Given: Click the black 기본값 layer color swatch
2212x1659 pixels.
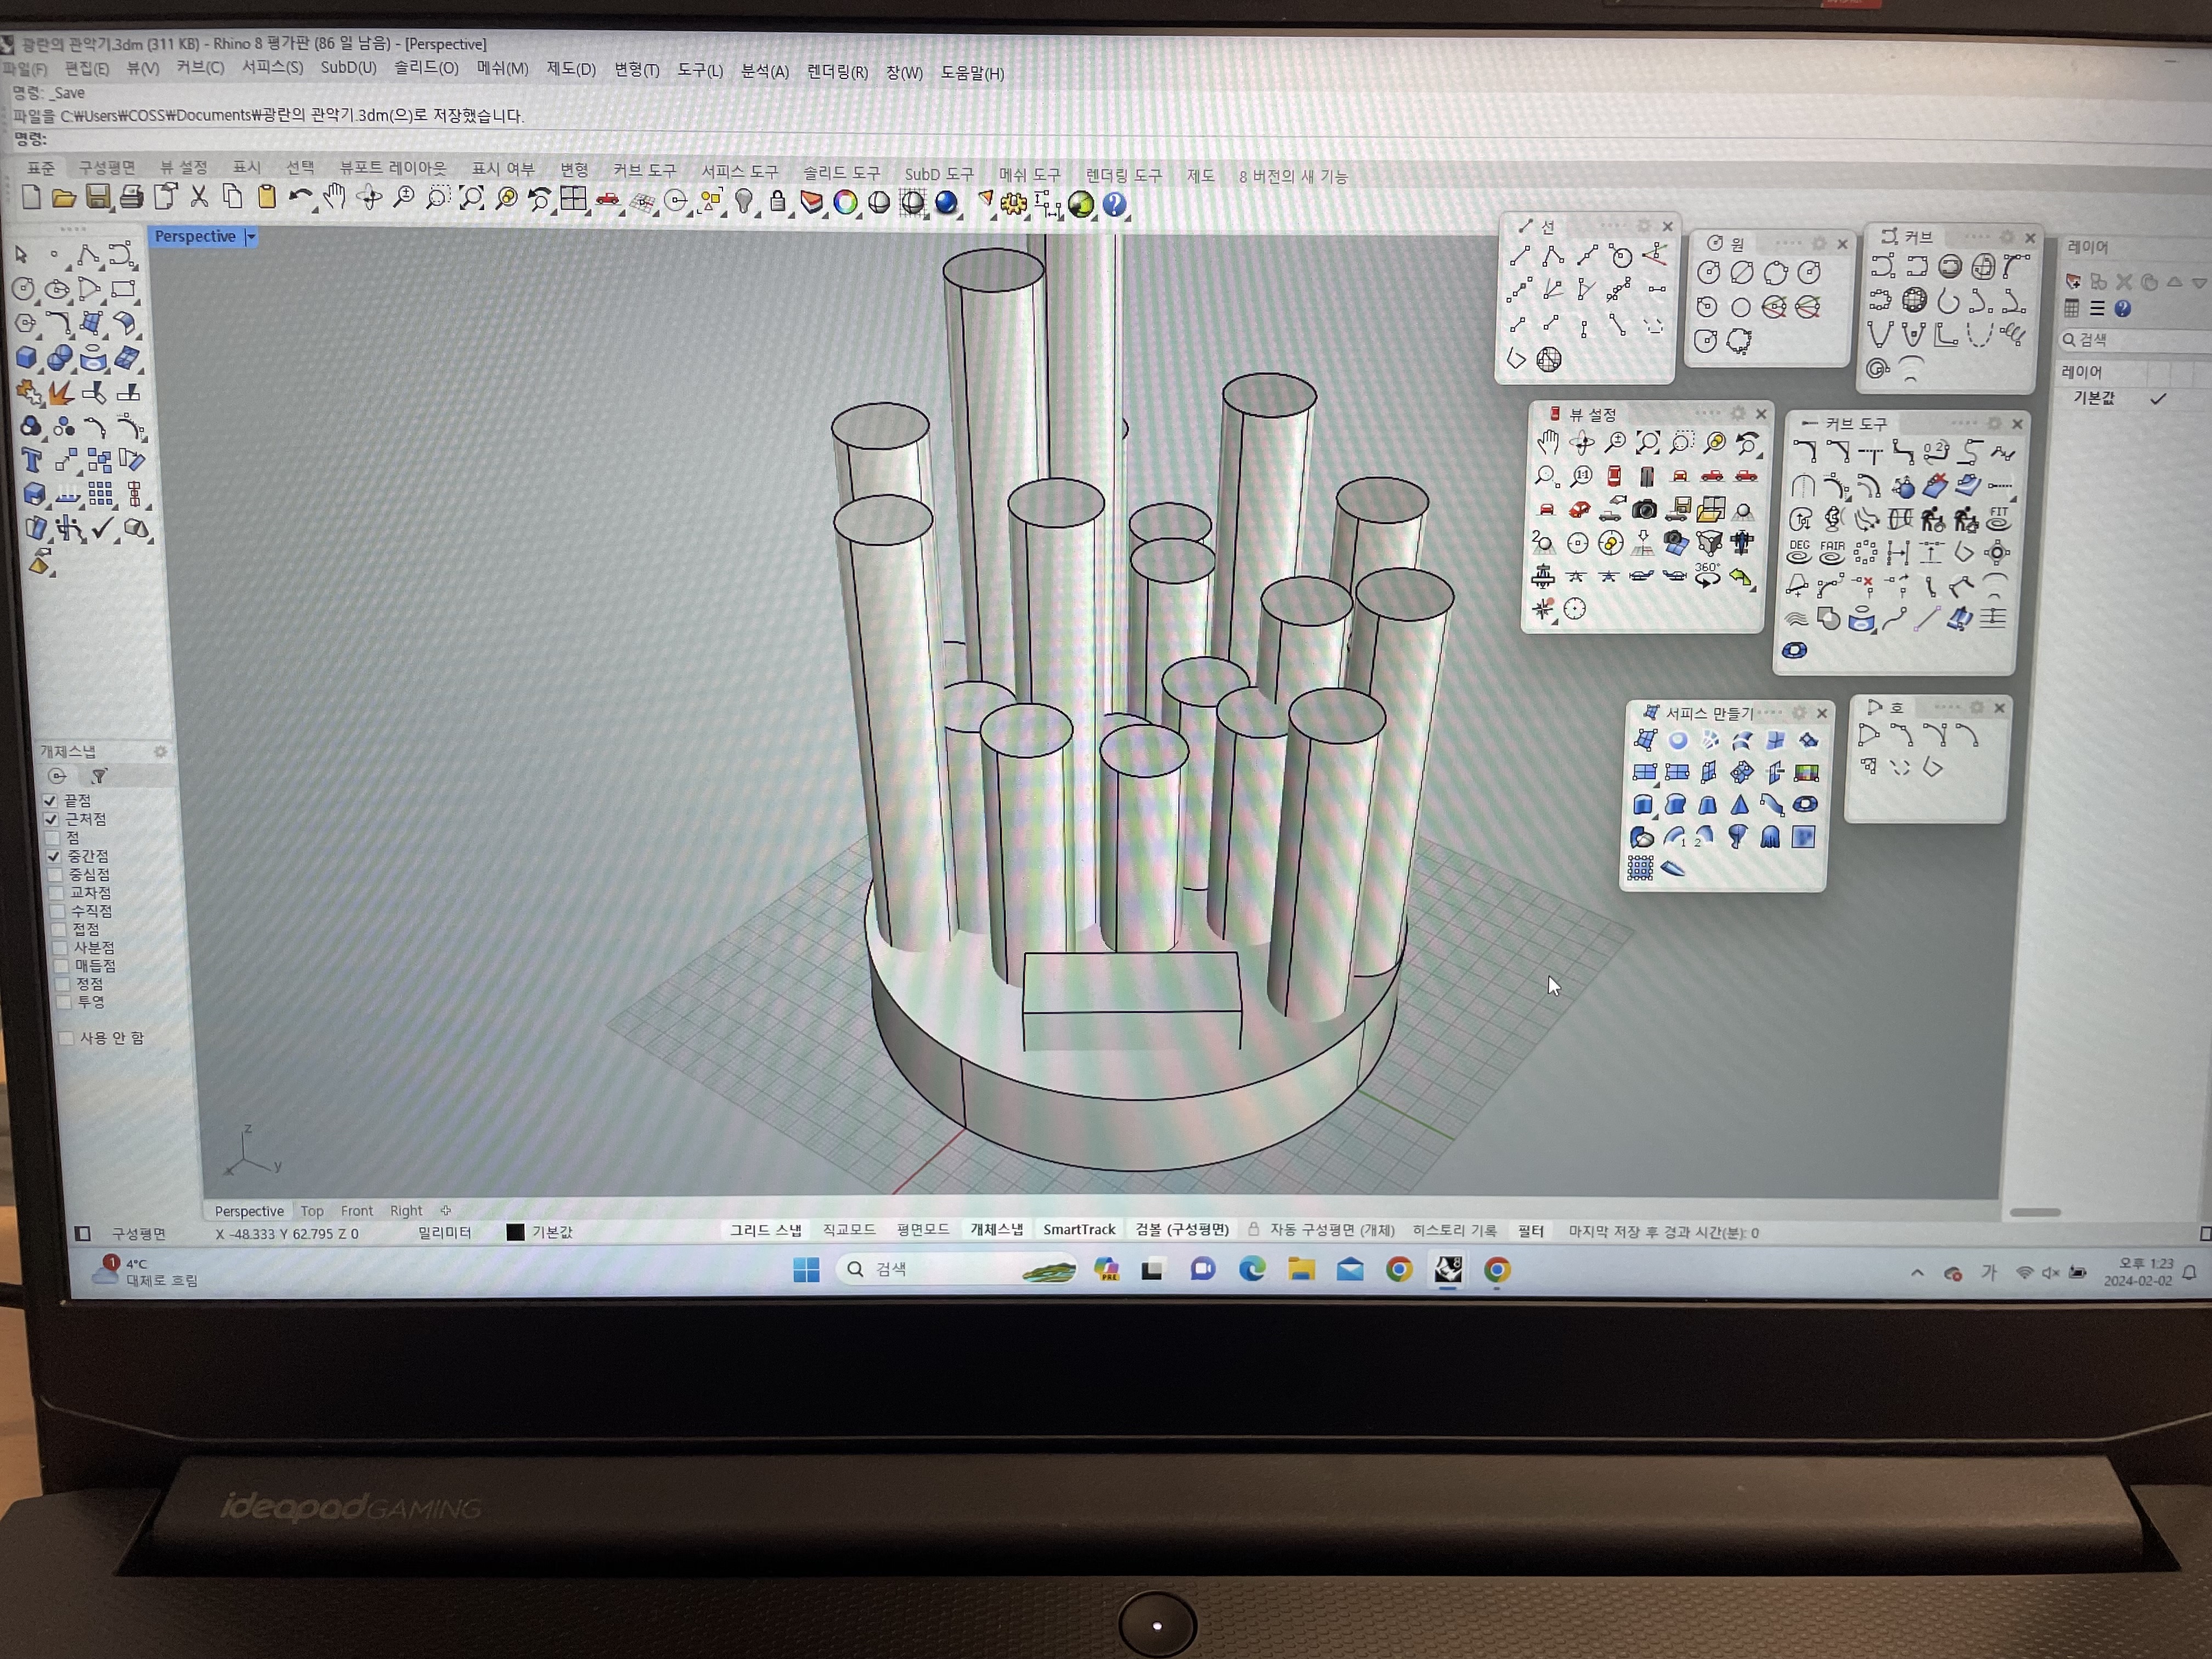Looking at the screenshot, I should tap(515, 1232).
